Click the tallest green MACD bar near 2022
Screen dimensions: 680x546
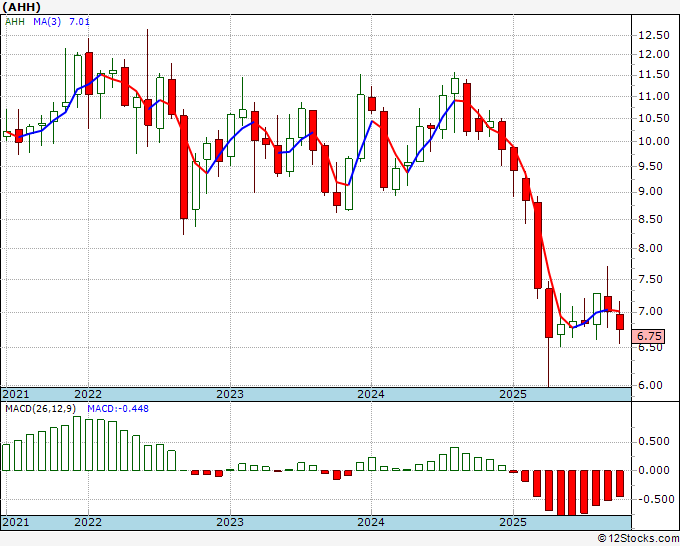(77, 443)
